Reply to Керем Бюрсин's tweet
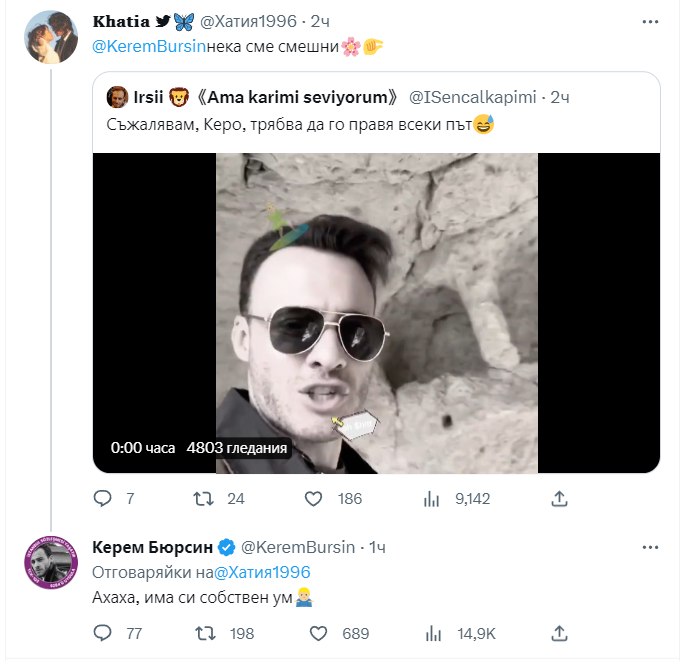Viewport: 681px width, 661px height. coord(102,633)
